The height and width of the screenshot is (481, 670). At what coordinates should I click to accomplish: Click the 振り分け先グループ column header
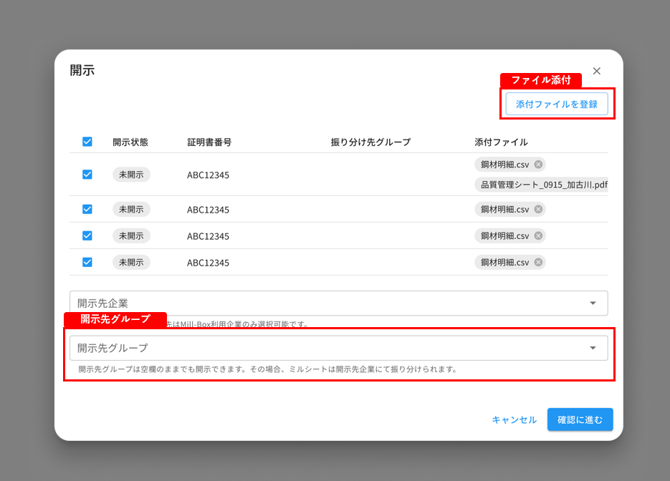(x=371, y=142)
